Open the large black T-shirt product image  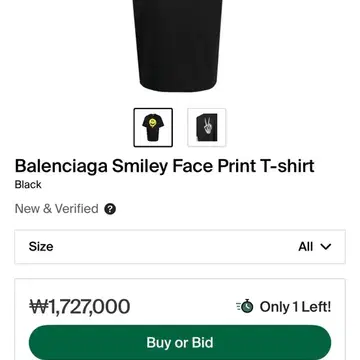coord(177,46)
